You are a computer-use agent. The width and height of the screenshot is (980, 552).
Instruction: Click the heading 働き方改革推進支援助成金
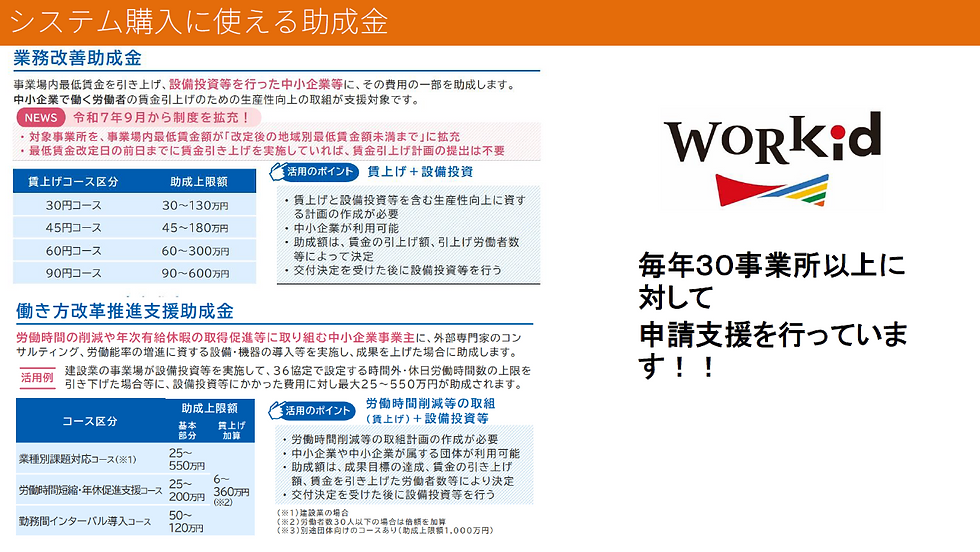pyautogui.click(x=125, y=311)
